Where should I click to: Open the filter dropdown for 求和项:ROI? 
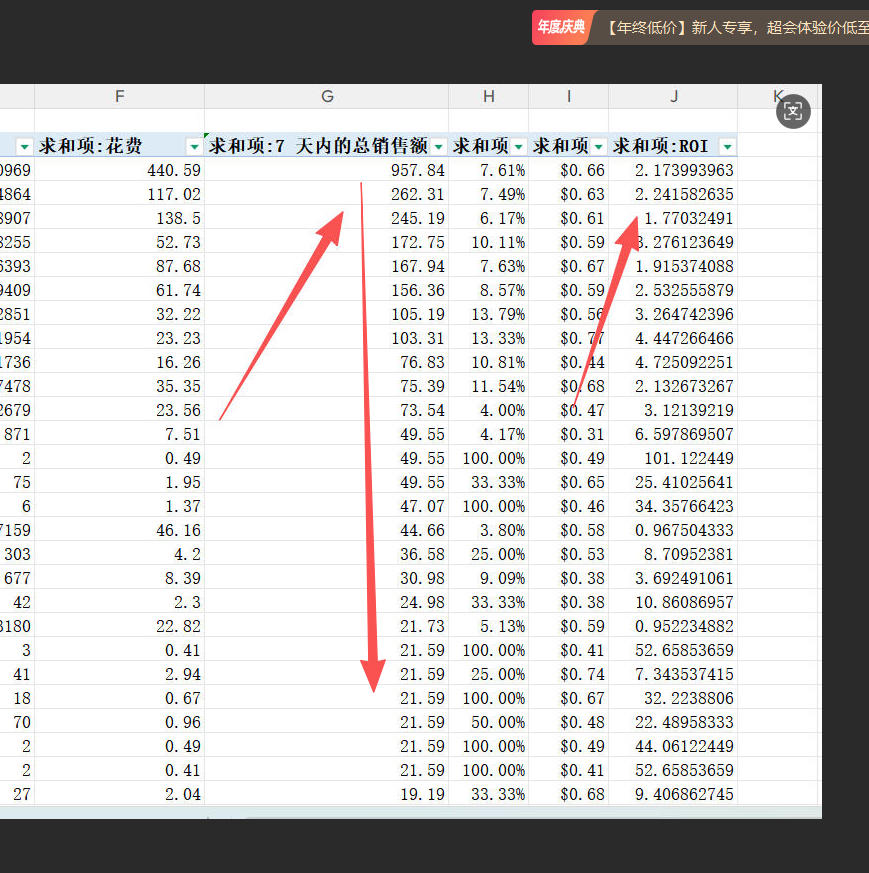click(727, 146)
